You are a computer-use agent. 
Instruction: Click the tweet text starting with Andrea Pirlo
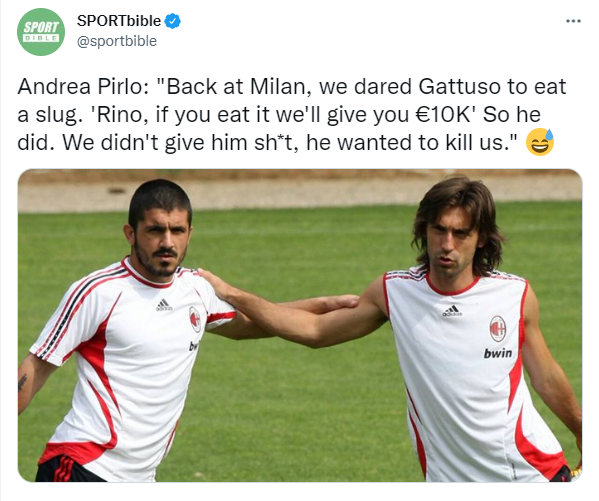[x=291, y=114]
